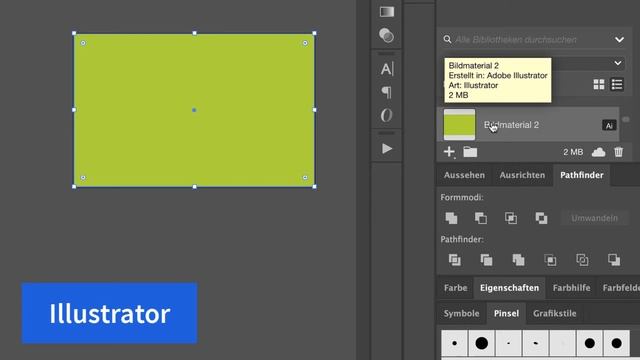The image size is (640, 360).
Task: Switch to the Farbhilfe tab
Action: pos(571,288)
